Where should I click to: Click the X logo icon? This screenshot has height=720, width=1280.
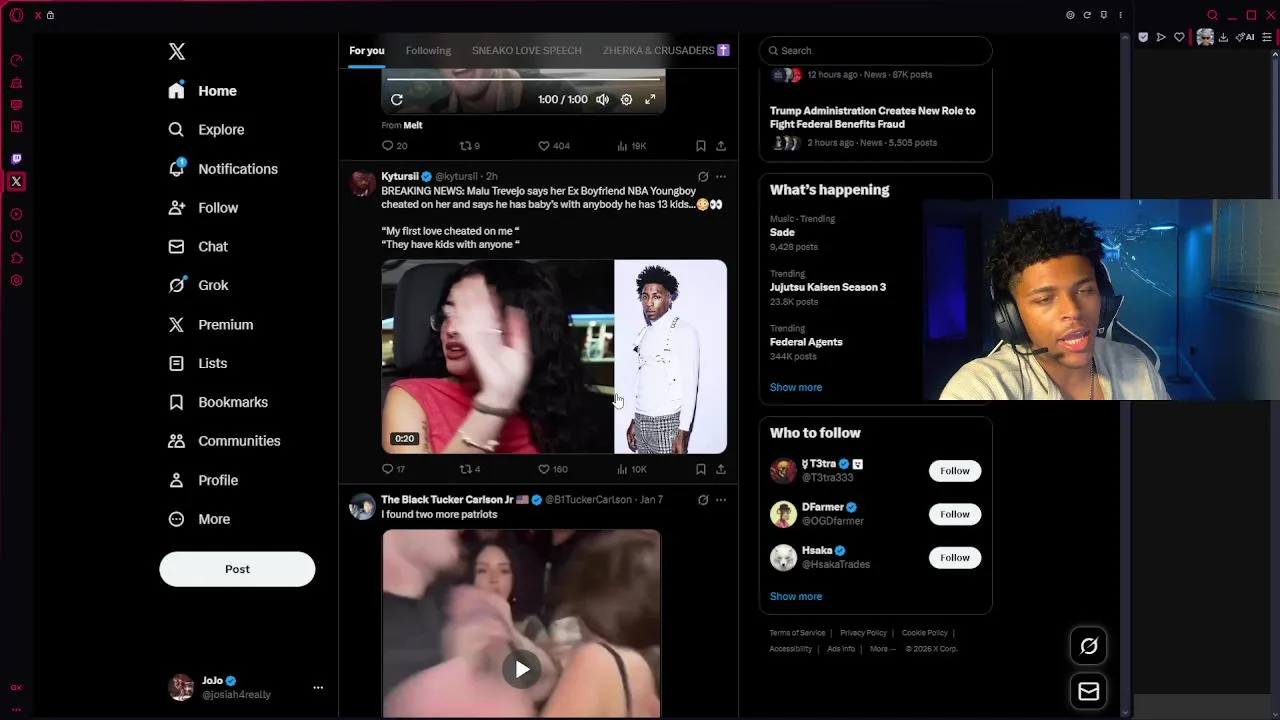click(176, 52)
